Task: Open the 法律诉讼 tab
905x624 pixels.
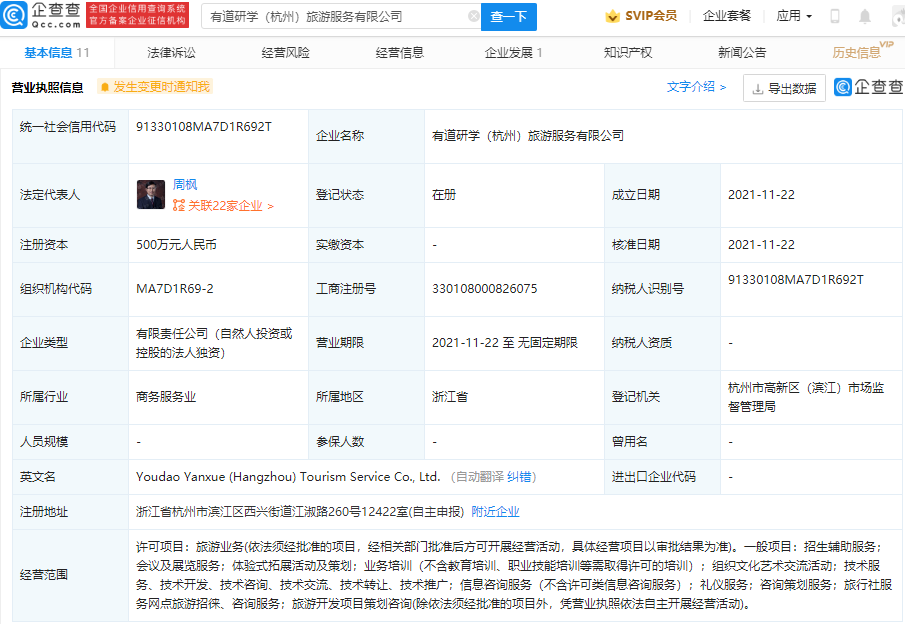Action: tap(171, 53)
